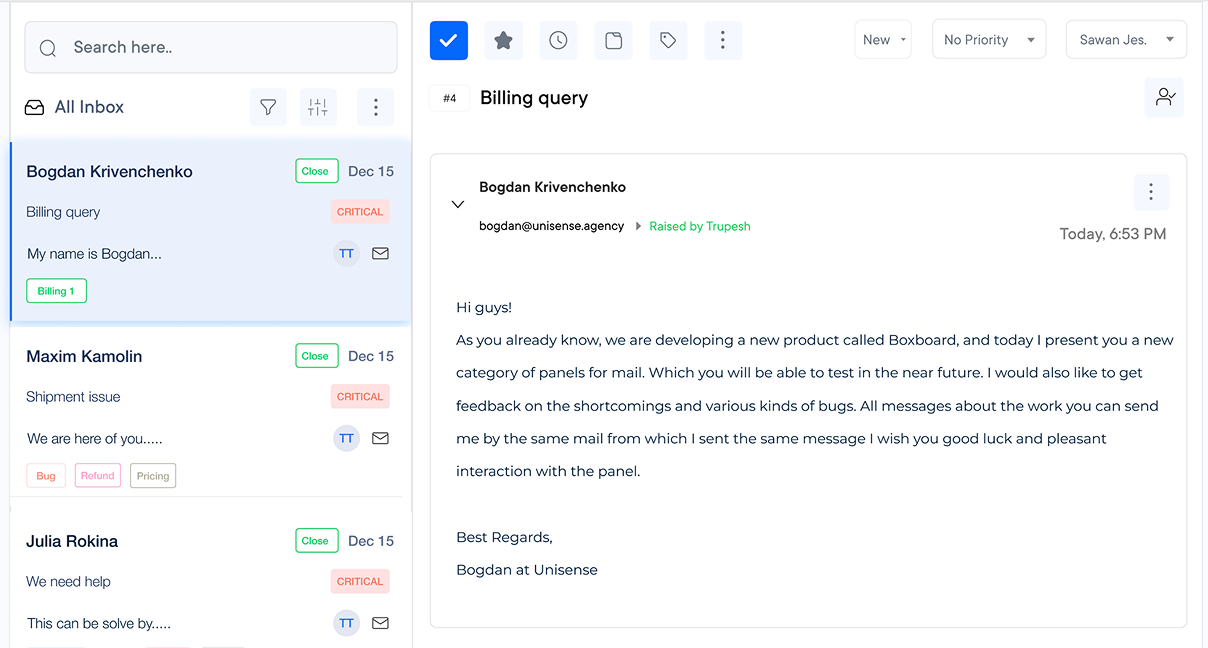Select the All Inbox label

[89, 107]
